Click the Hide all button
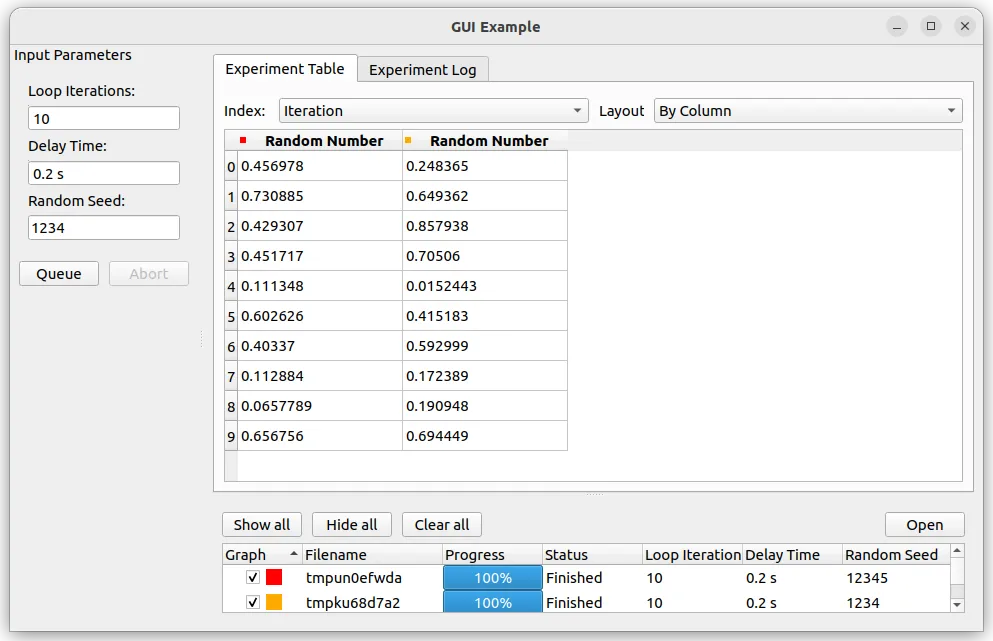993x641 pixels. pyautogui.click(x=351, y=524)
